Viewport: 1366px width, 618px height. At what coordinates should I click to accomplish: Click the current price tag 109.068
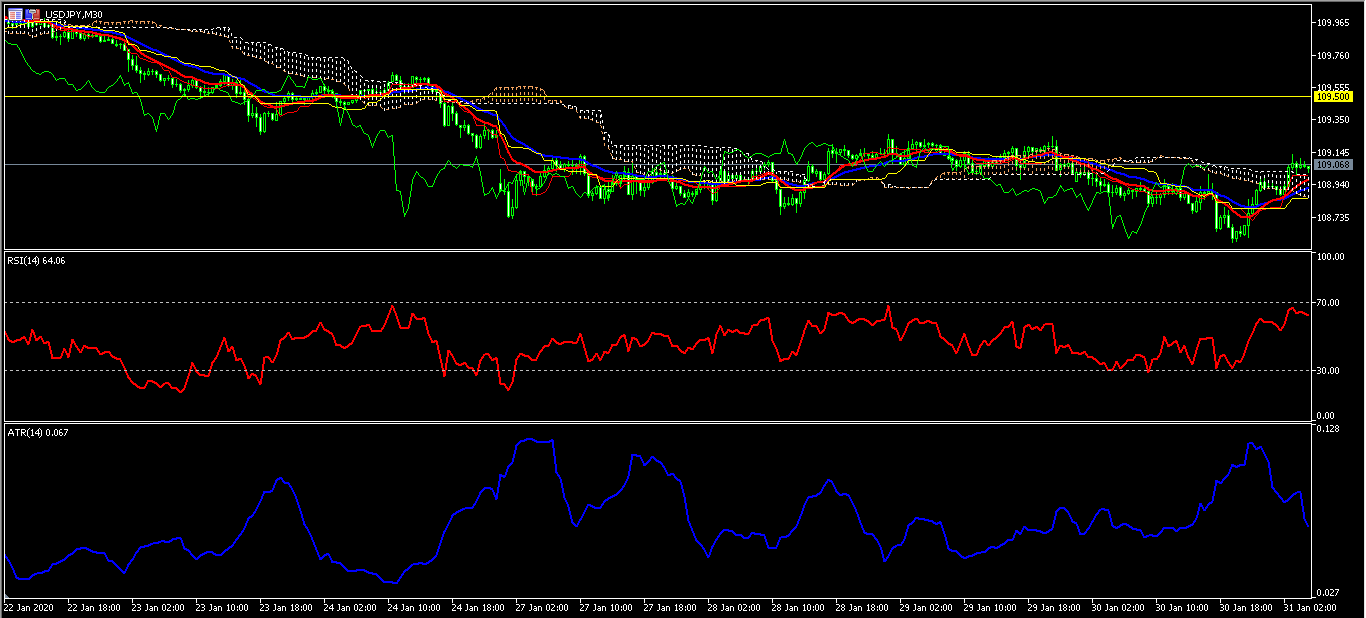click(1333, 164)
